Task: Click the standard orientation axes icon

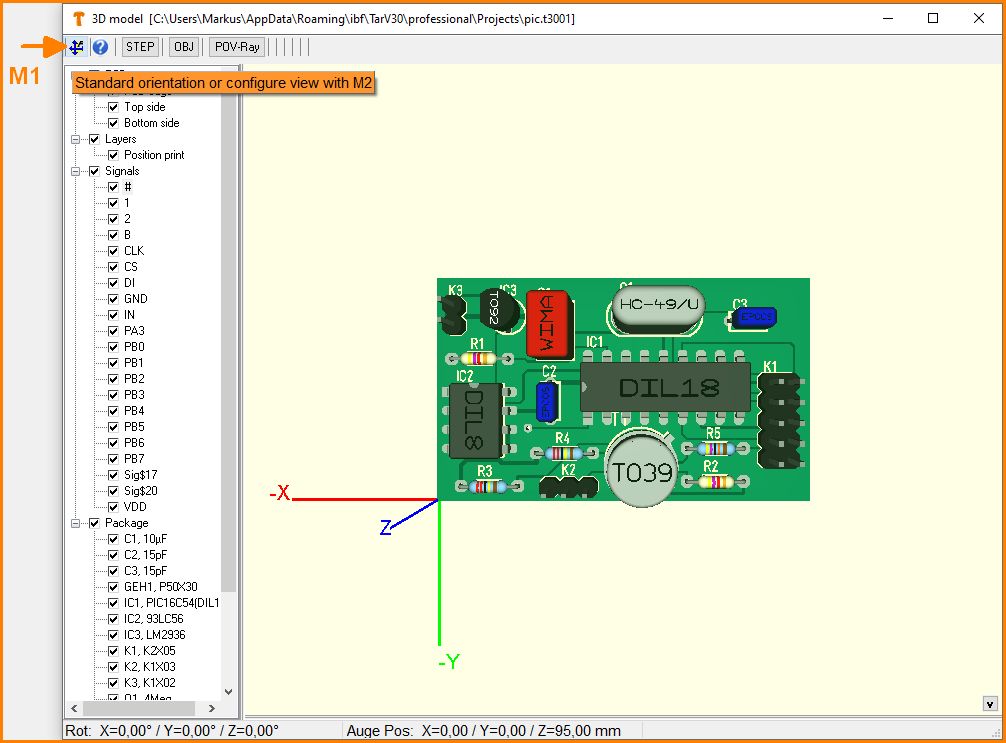Action: 77,47
